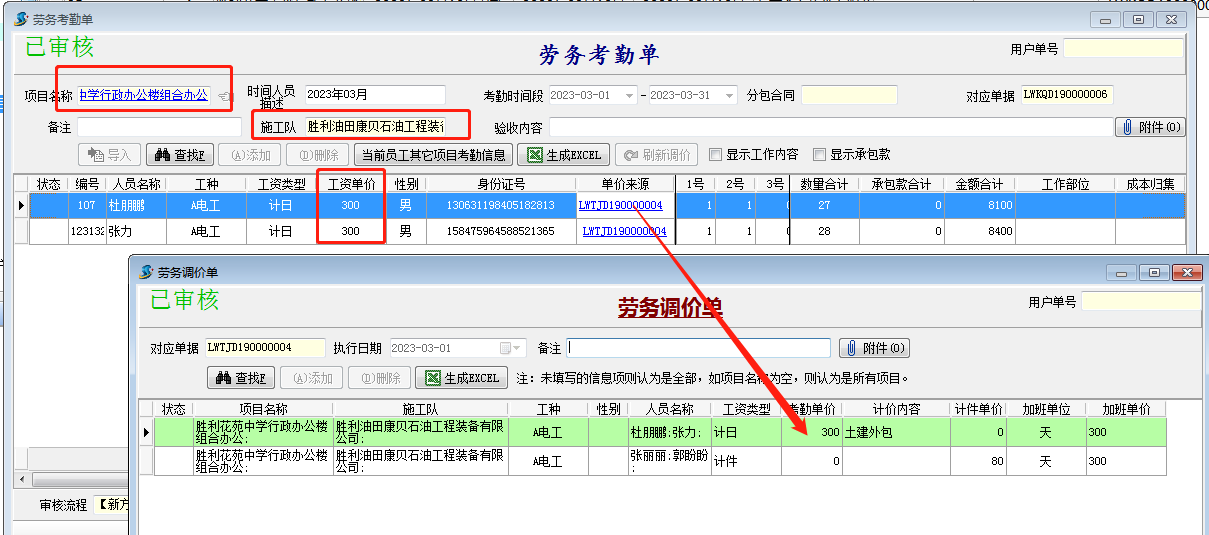
Task: Open 附件(0) attachment button in 劳务考勤单
Action: pos(1150,127)
